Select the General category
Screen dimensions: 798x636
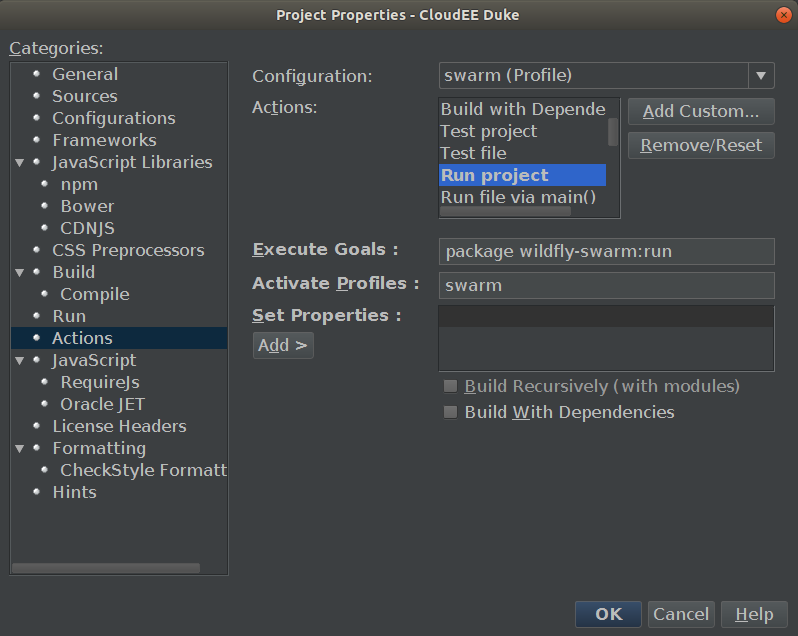click(x=85, y=74)
